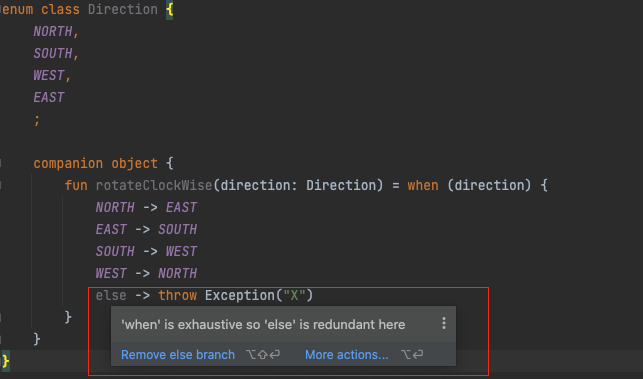Click the class name Direction after 'enum class'
Viewport: 643px width, 379px height.
pyautogui.click(x=123, y=9)
